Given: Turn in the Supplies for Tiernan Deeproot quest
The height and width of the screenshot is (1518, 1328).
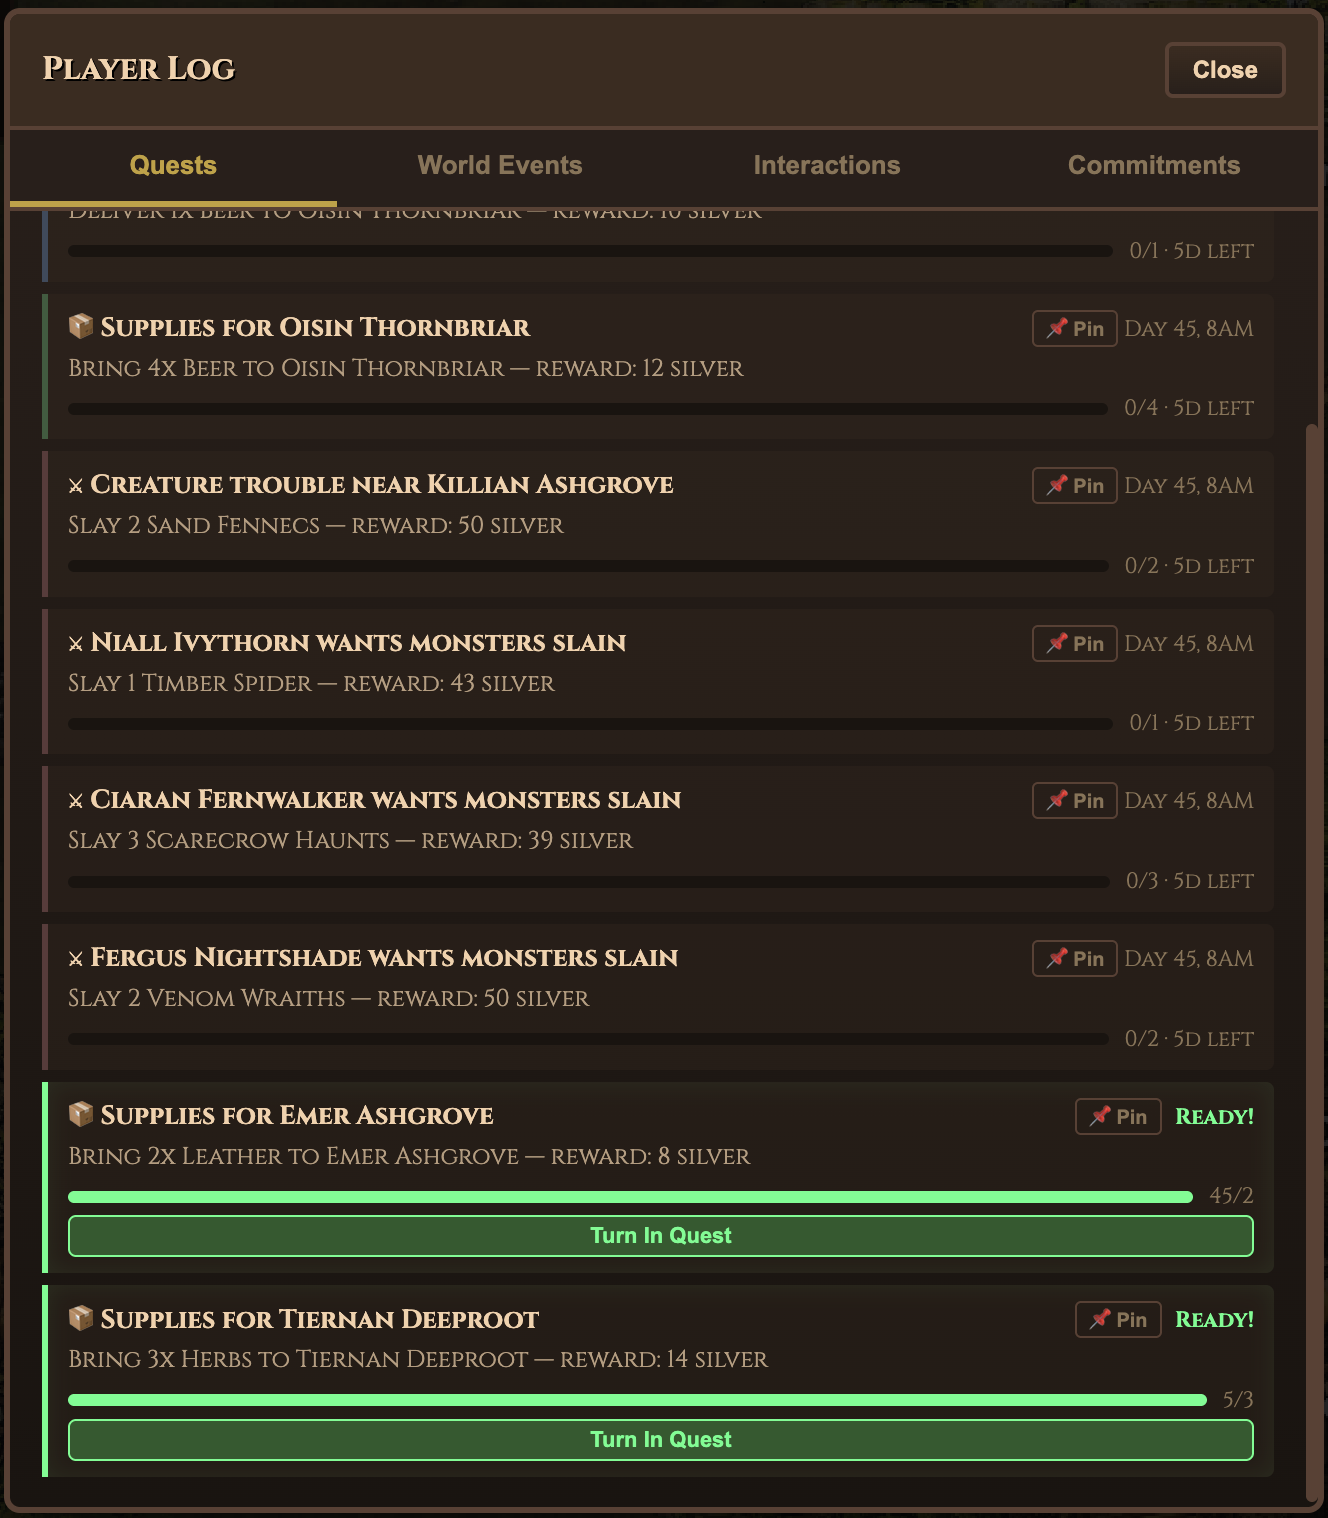Looking at the screenshot, I should pos(660,1440).
